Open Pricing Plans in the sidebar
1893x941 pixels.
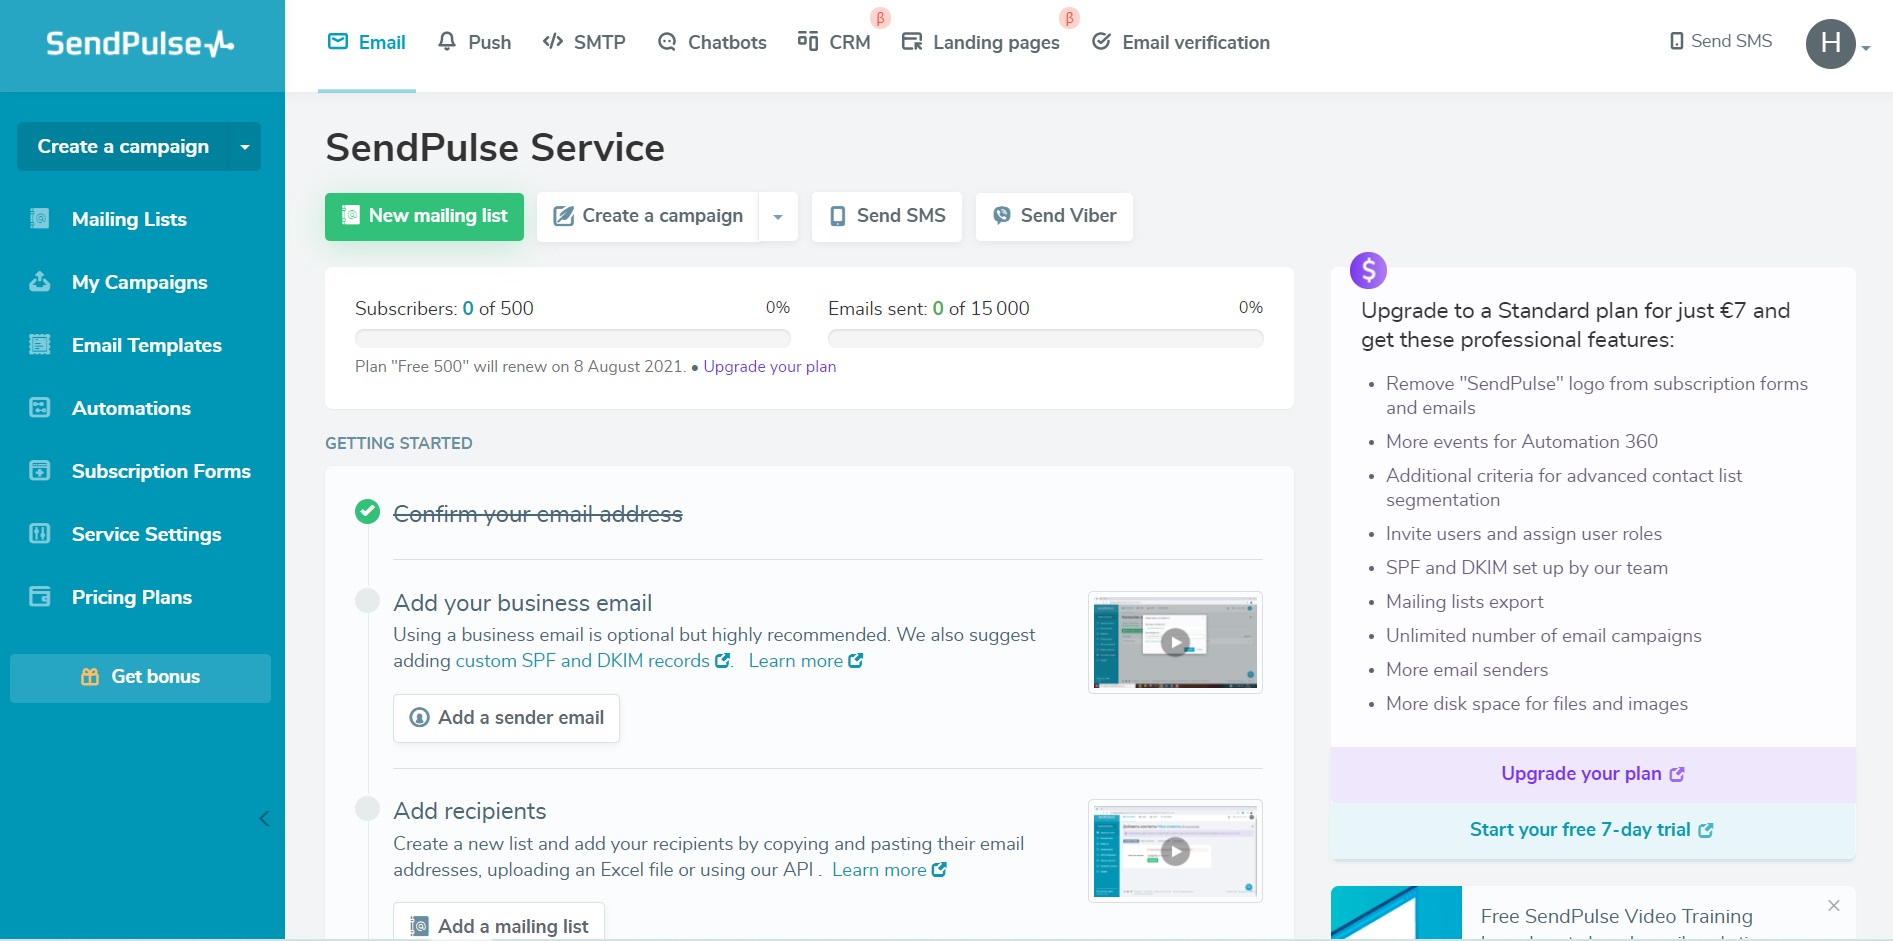[x=131, y=597]
